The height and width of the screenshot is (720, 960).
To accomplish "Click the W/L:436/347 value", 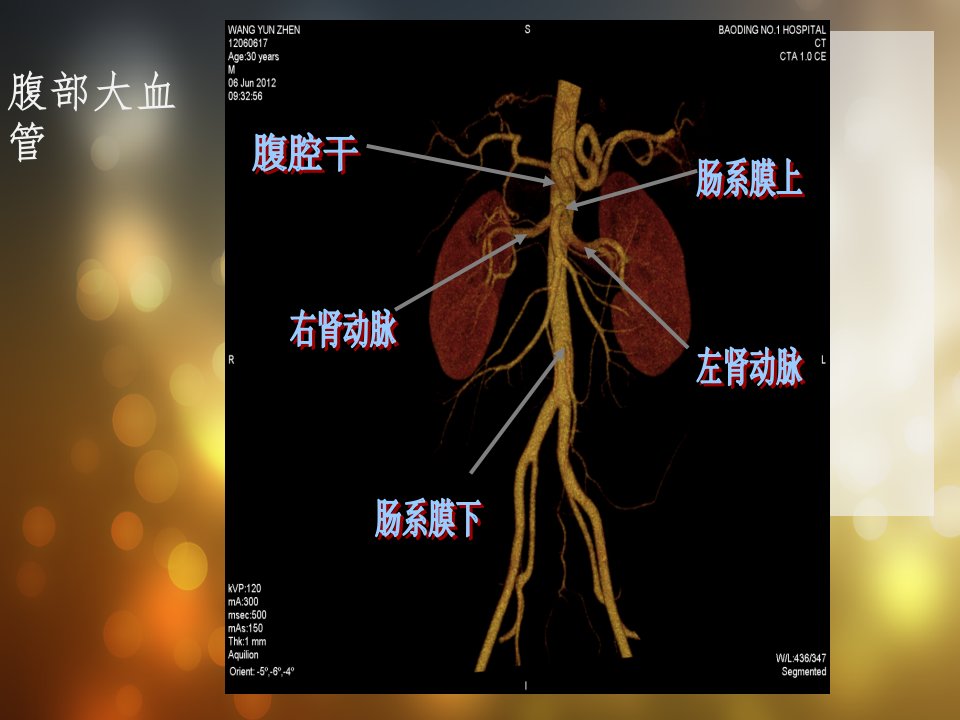I will (801, 658).
